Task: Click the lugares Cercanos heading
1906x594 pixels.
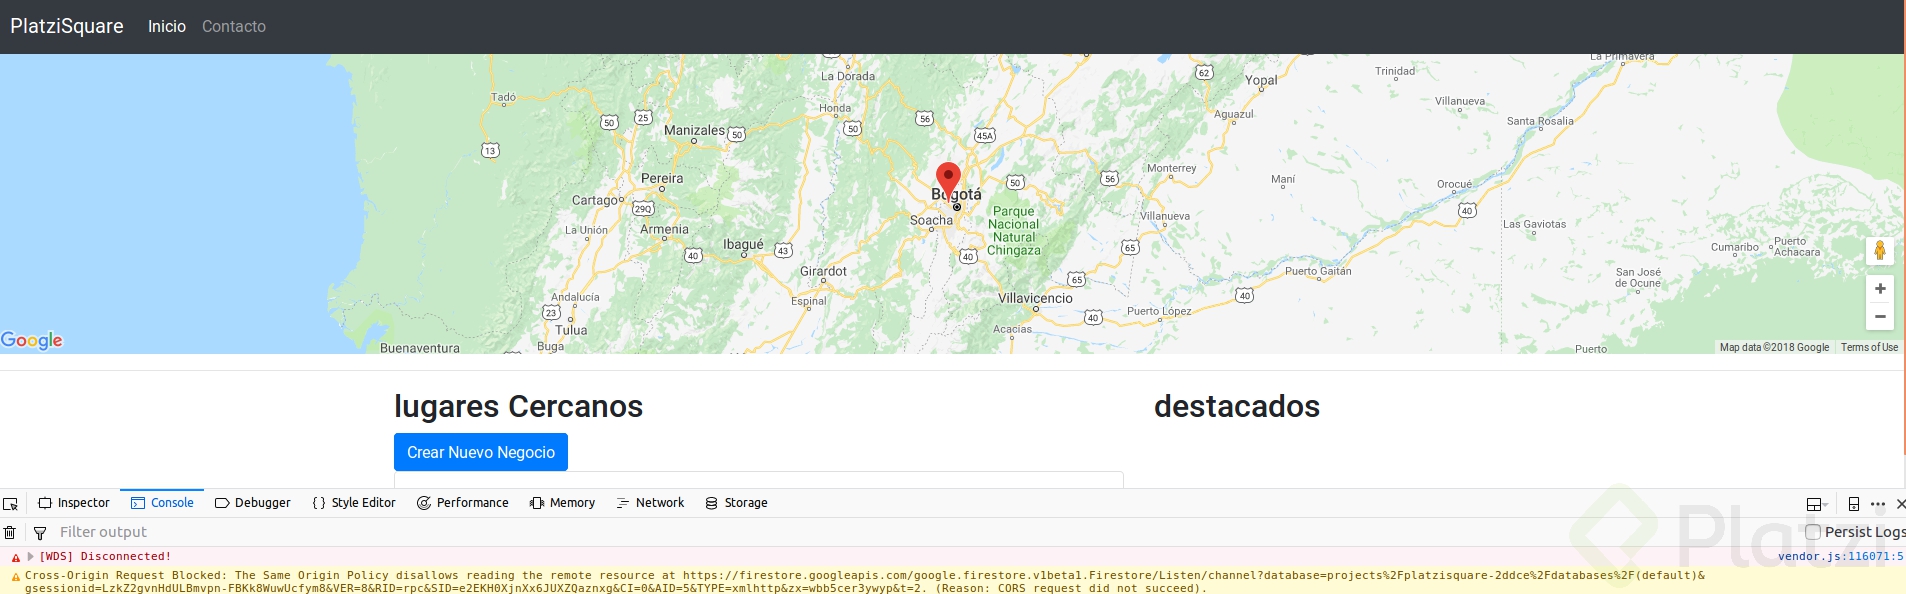Action: tap(518, 406)
